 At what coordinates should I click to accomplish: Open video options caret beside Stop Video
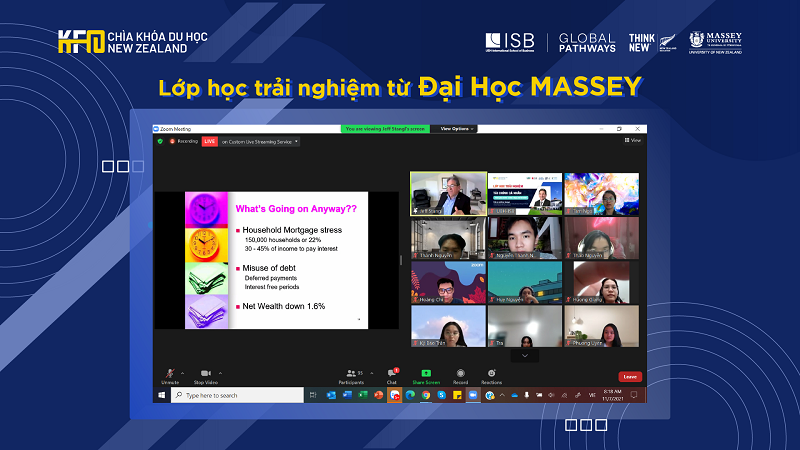(x=220, y=373)
